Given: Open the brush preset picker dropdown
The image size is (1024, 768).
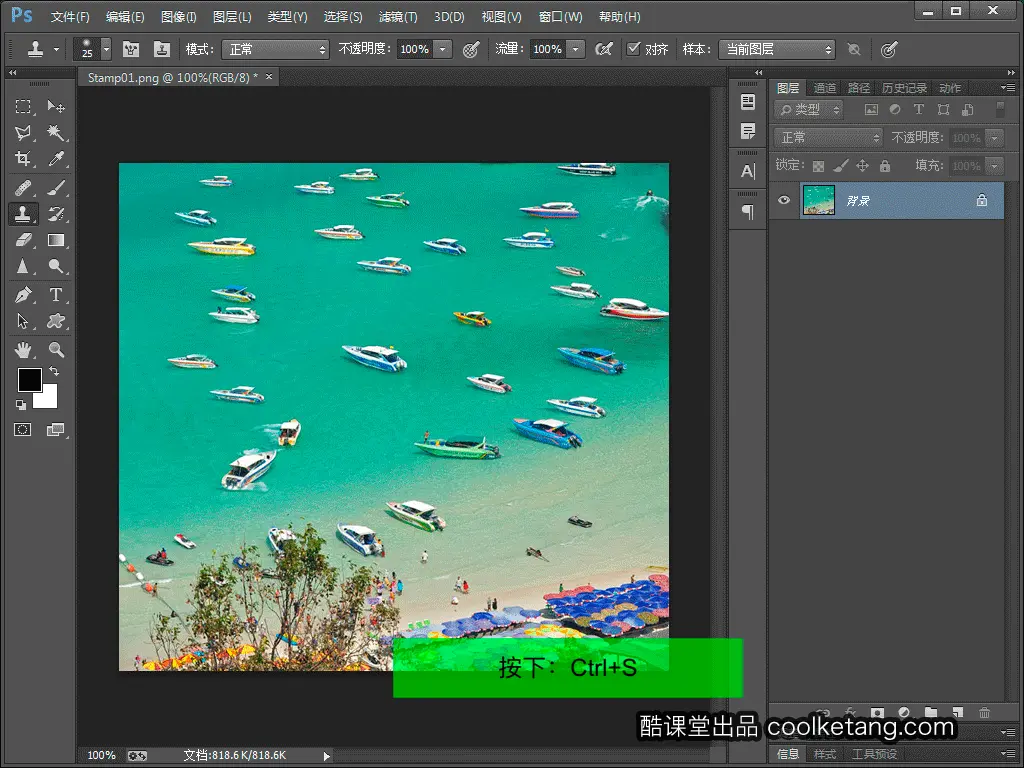Looking at the screenshot, I should click(x=106, y=50).
